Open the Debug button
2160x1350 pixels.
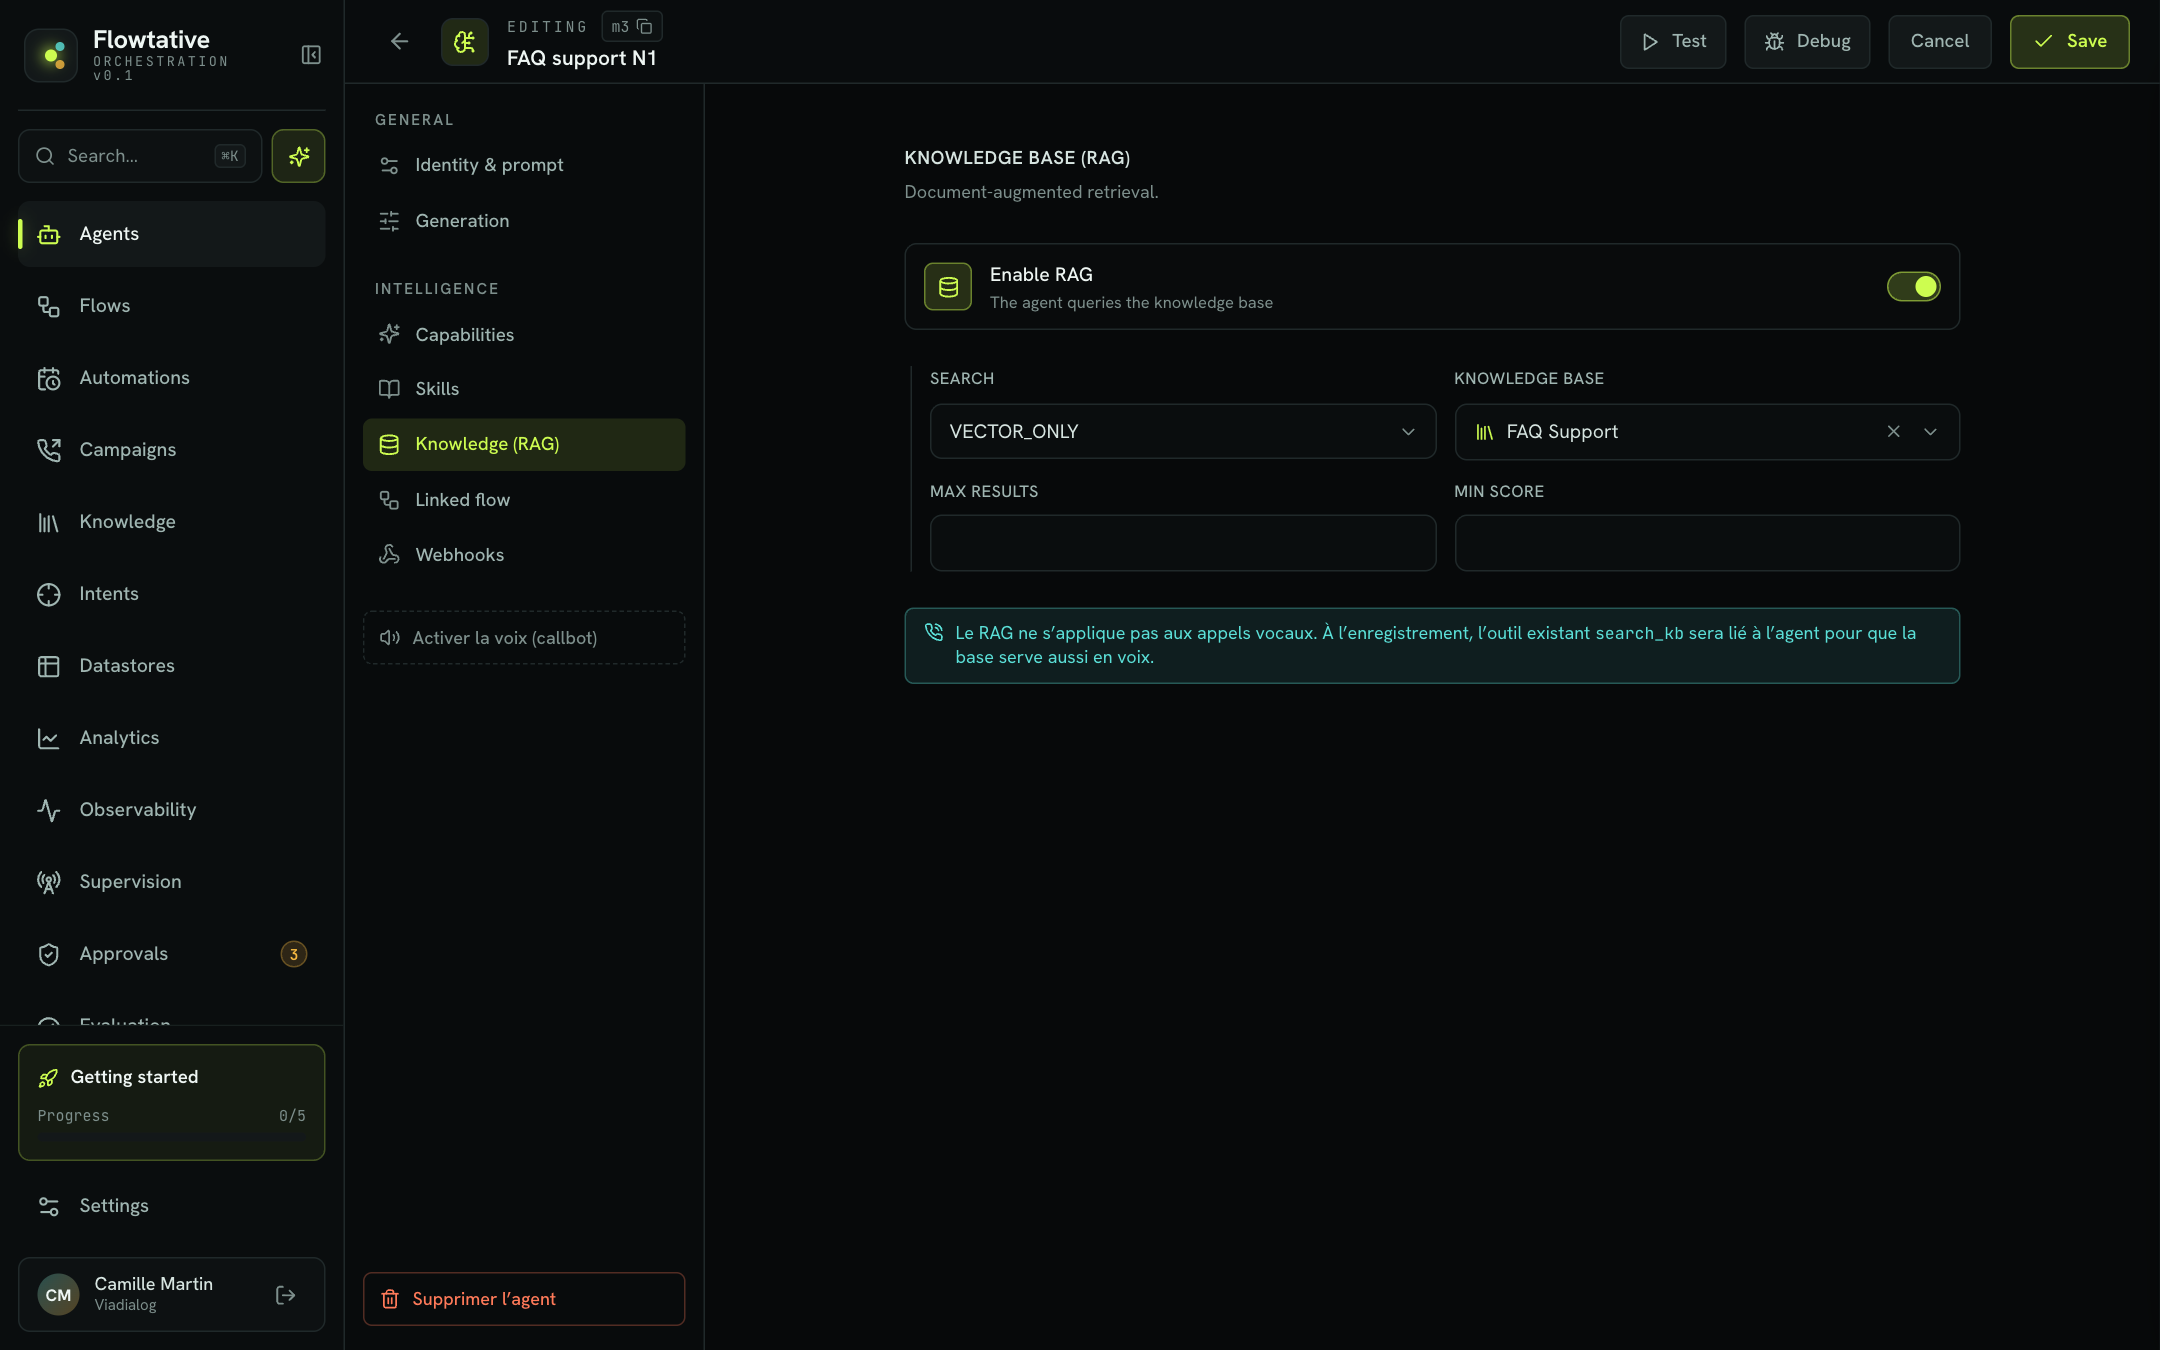[1807, 42]
